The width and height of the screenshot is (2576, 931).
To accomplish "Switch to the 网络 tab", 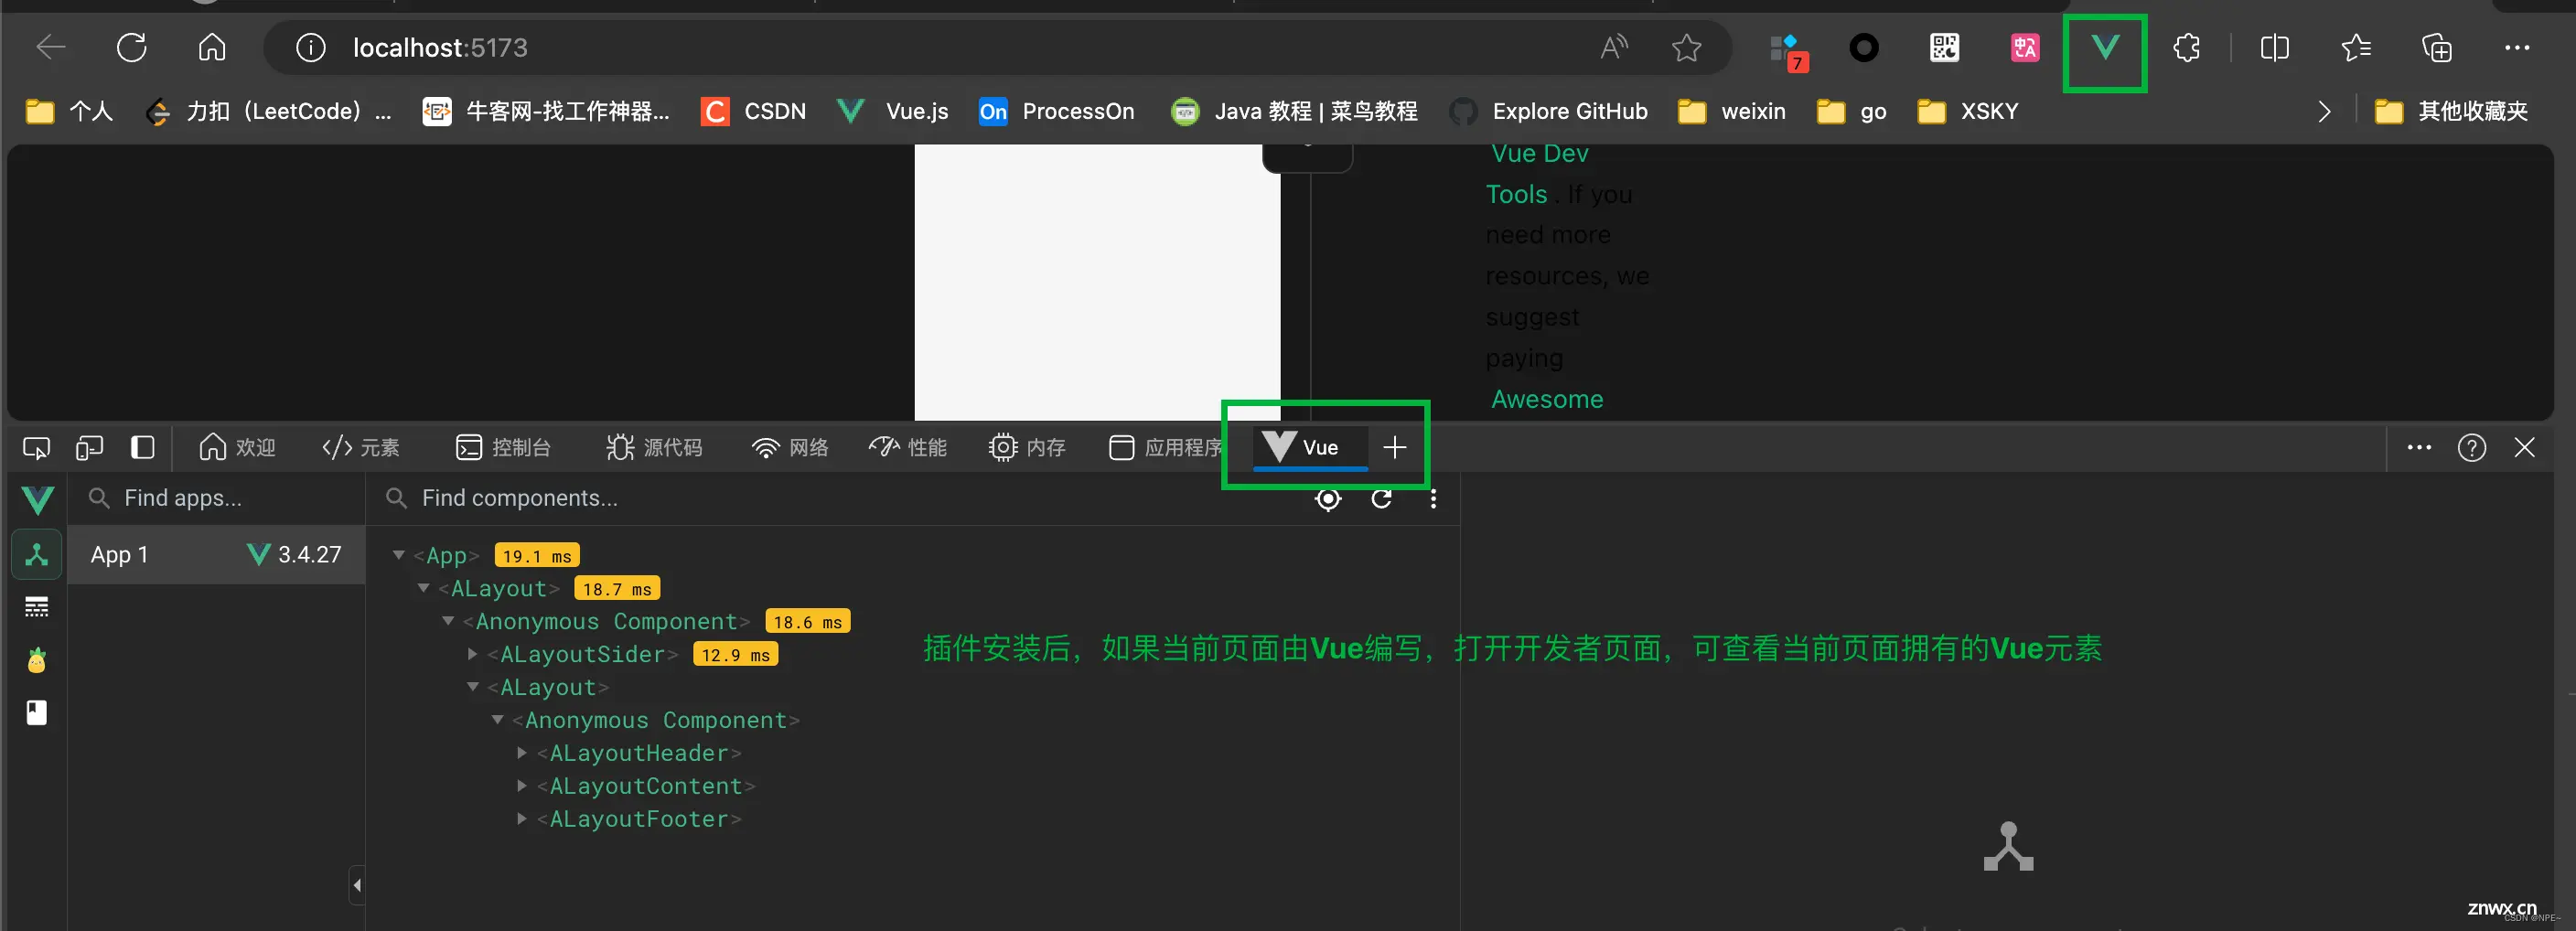I will 790,447.
